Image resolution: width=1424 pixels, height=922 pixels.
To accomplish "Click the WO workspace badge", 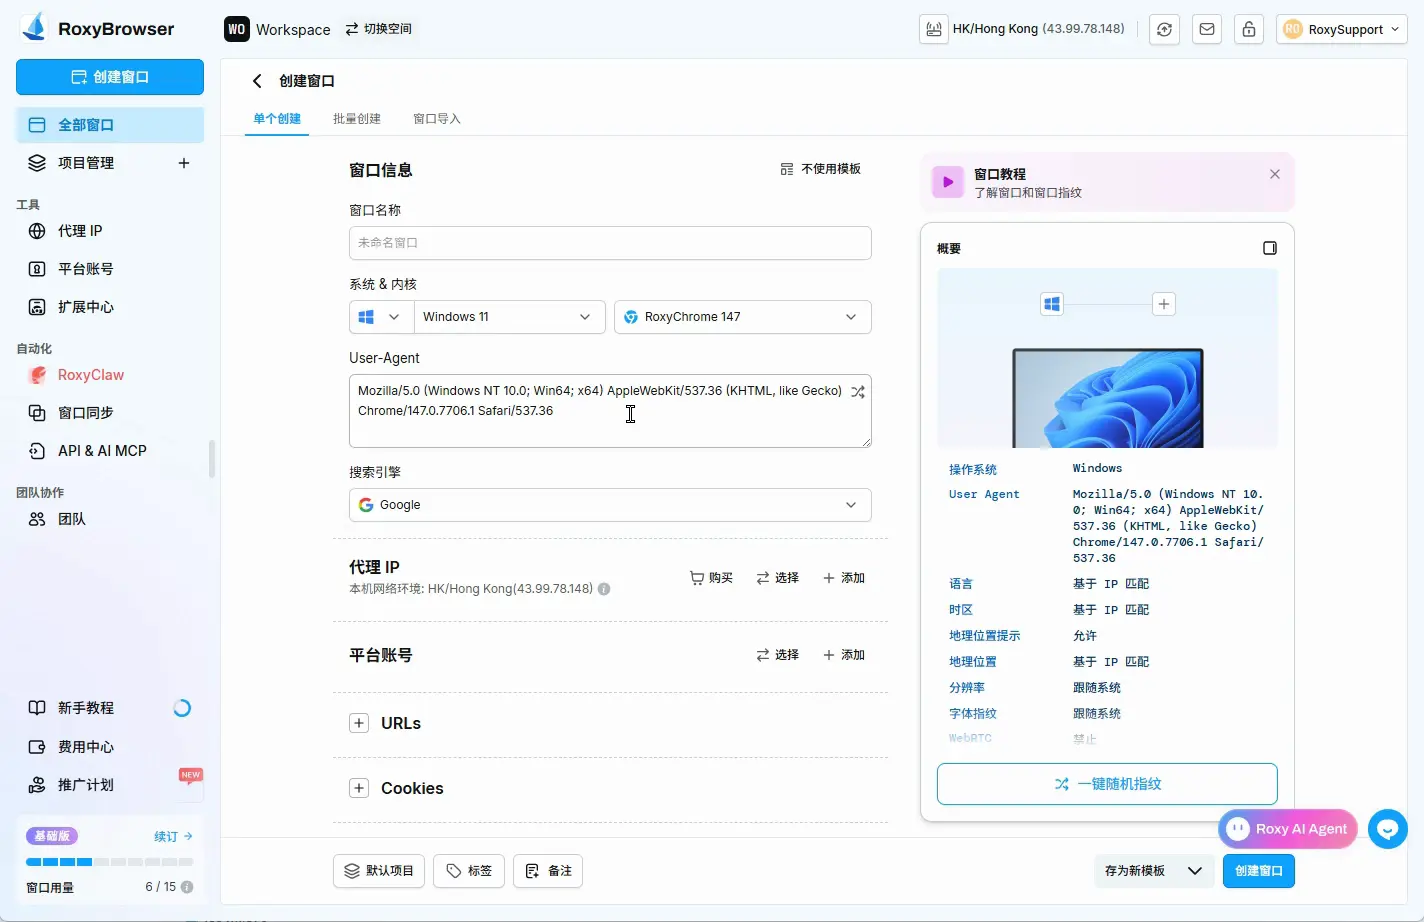I will (x=236, y=29).
